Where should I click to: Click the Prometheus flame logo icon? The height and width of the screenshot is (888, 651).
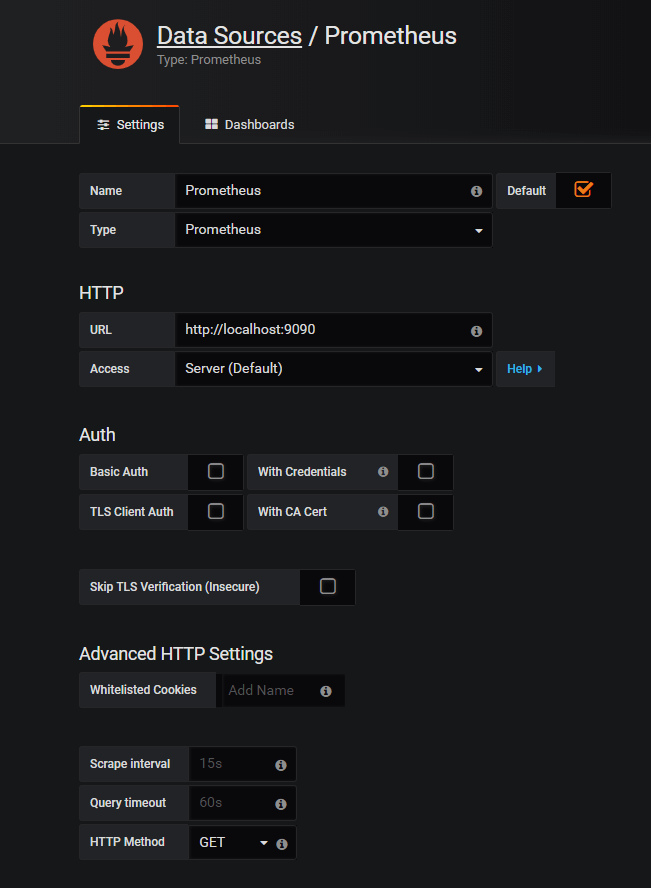click(x=118, y=45)
